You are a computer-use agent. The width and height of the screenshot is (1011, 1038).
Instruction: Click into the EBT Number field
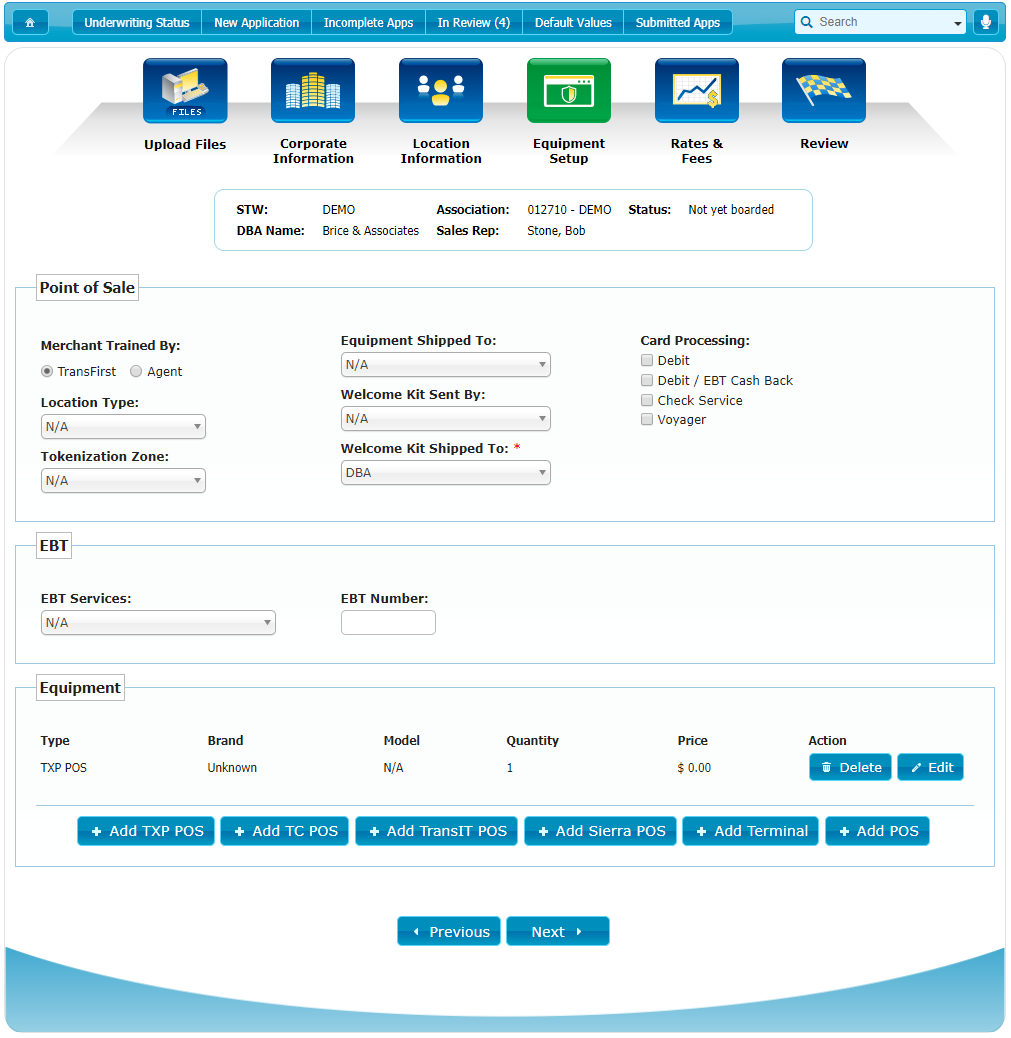(x=388, y=623)
